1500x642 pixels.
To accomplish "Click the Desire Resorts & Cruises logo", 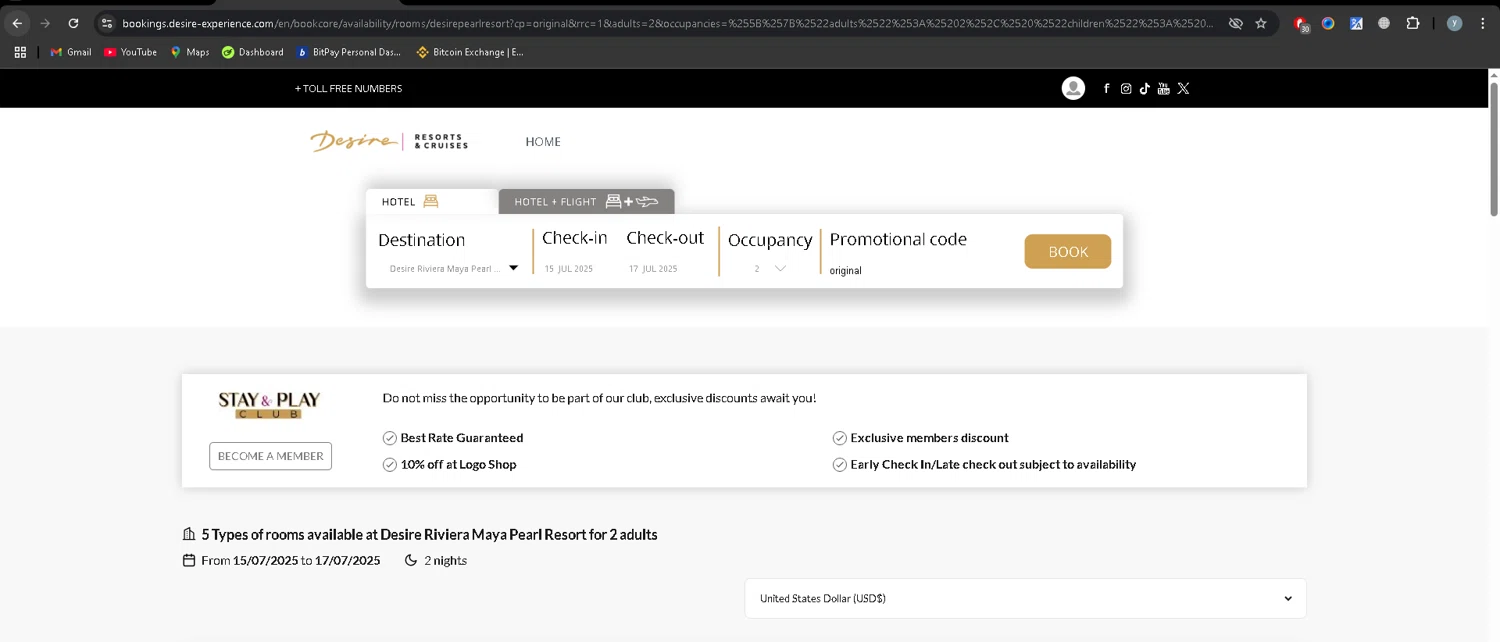I will tap(389, 141).
